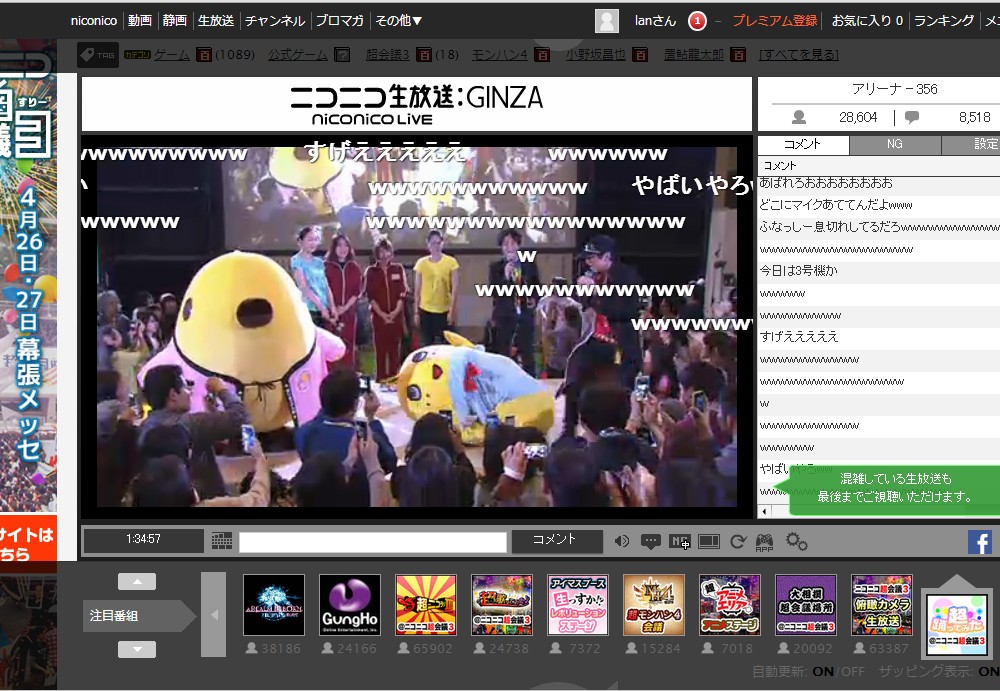Switch to the コメント tab
The height and width of the screenshot is (691, 1000).
(802, 144)
